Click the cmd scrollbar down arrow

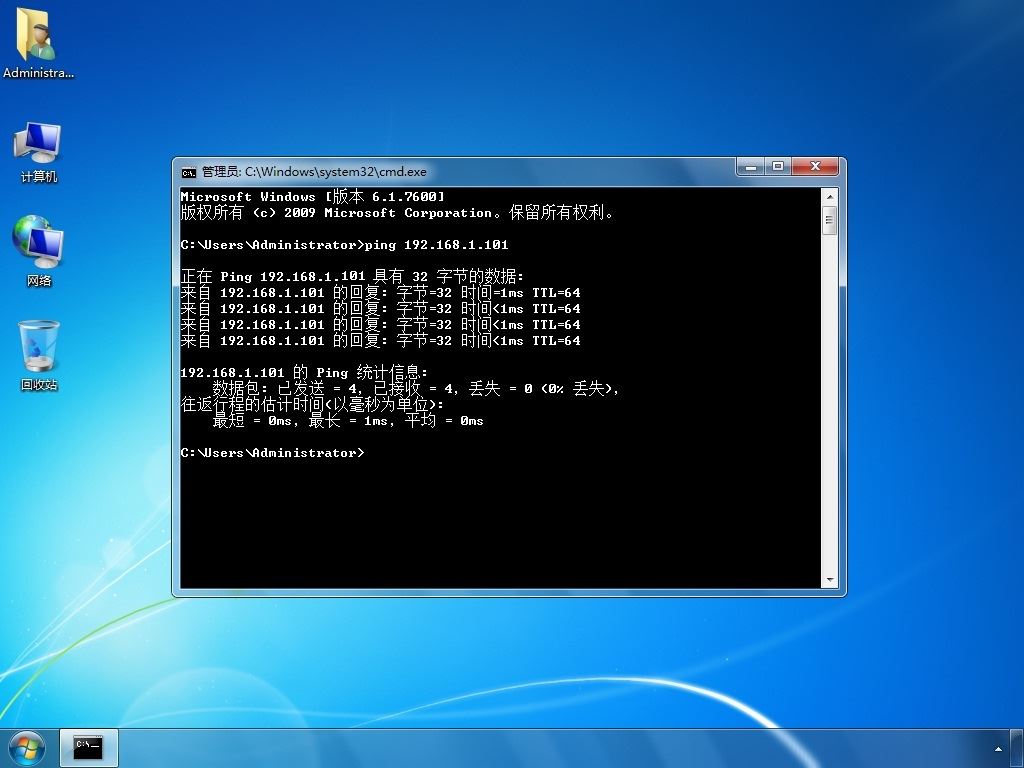click(x=829, y=580)
